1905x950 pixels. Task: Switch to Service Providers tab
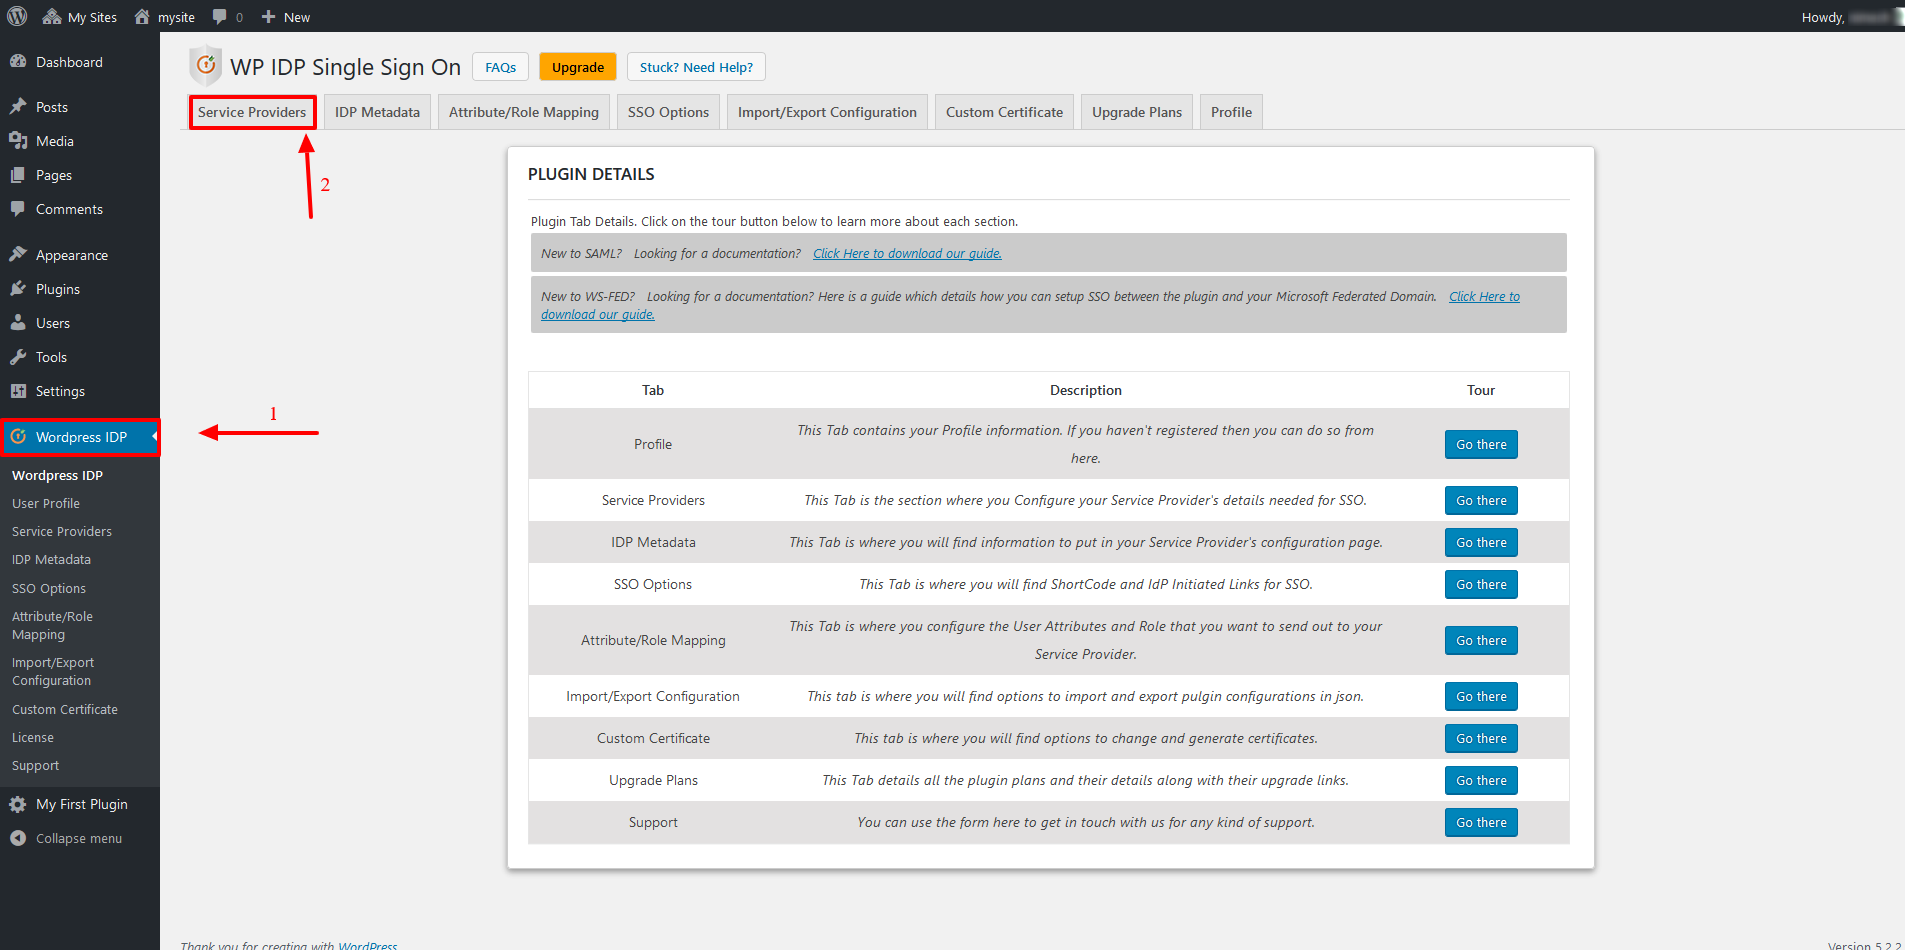point(252,112)
